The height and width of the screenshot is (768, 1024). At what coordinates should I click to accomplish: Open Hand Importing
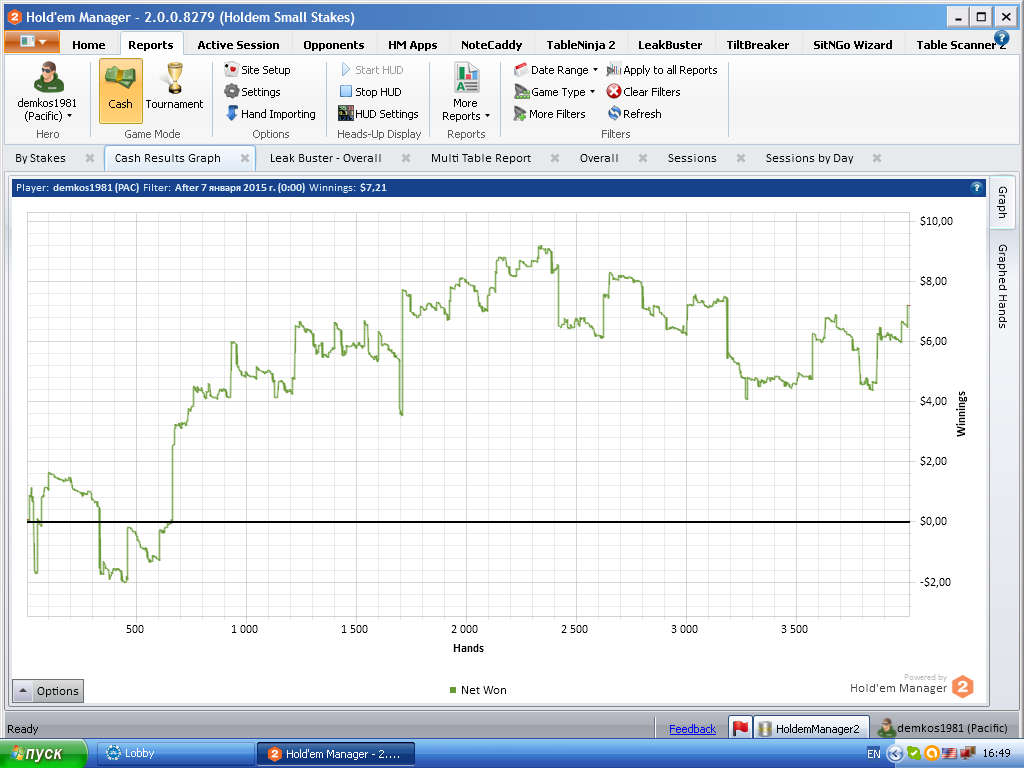pyautogui.click(x=270, y=114)
